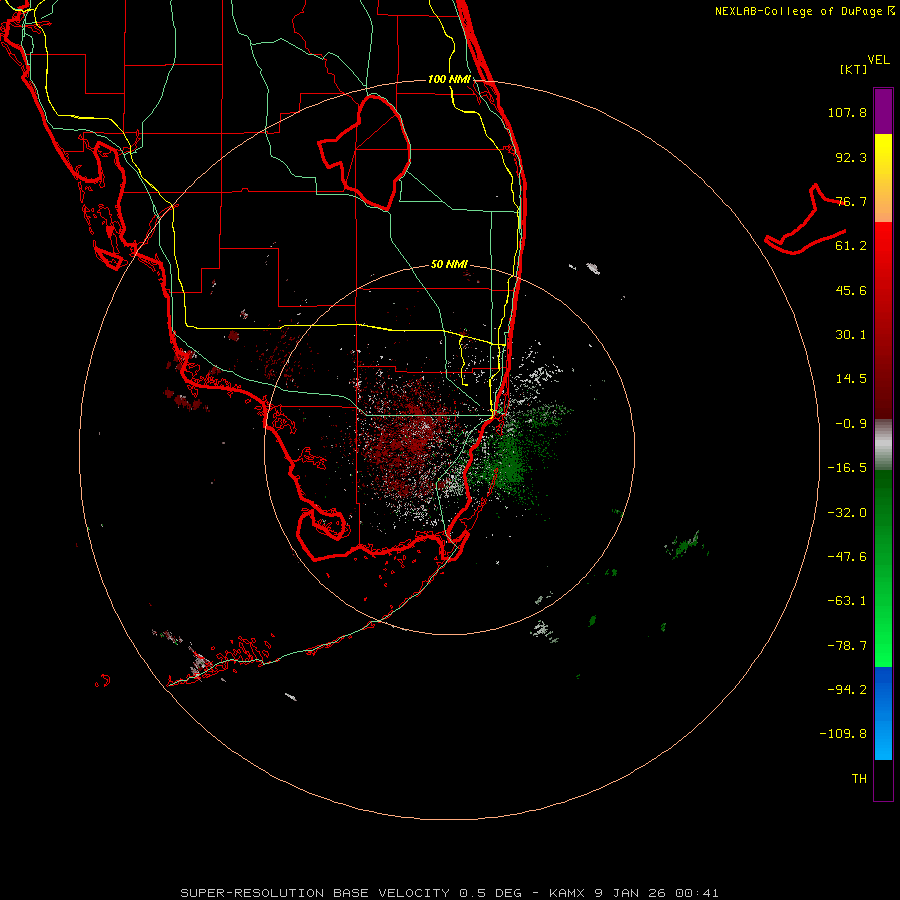Select the 14.5 scale value
The image size is (900, 900).
851,379
